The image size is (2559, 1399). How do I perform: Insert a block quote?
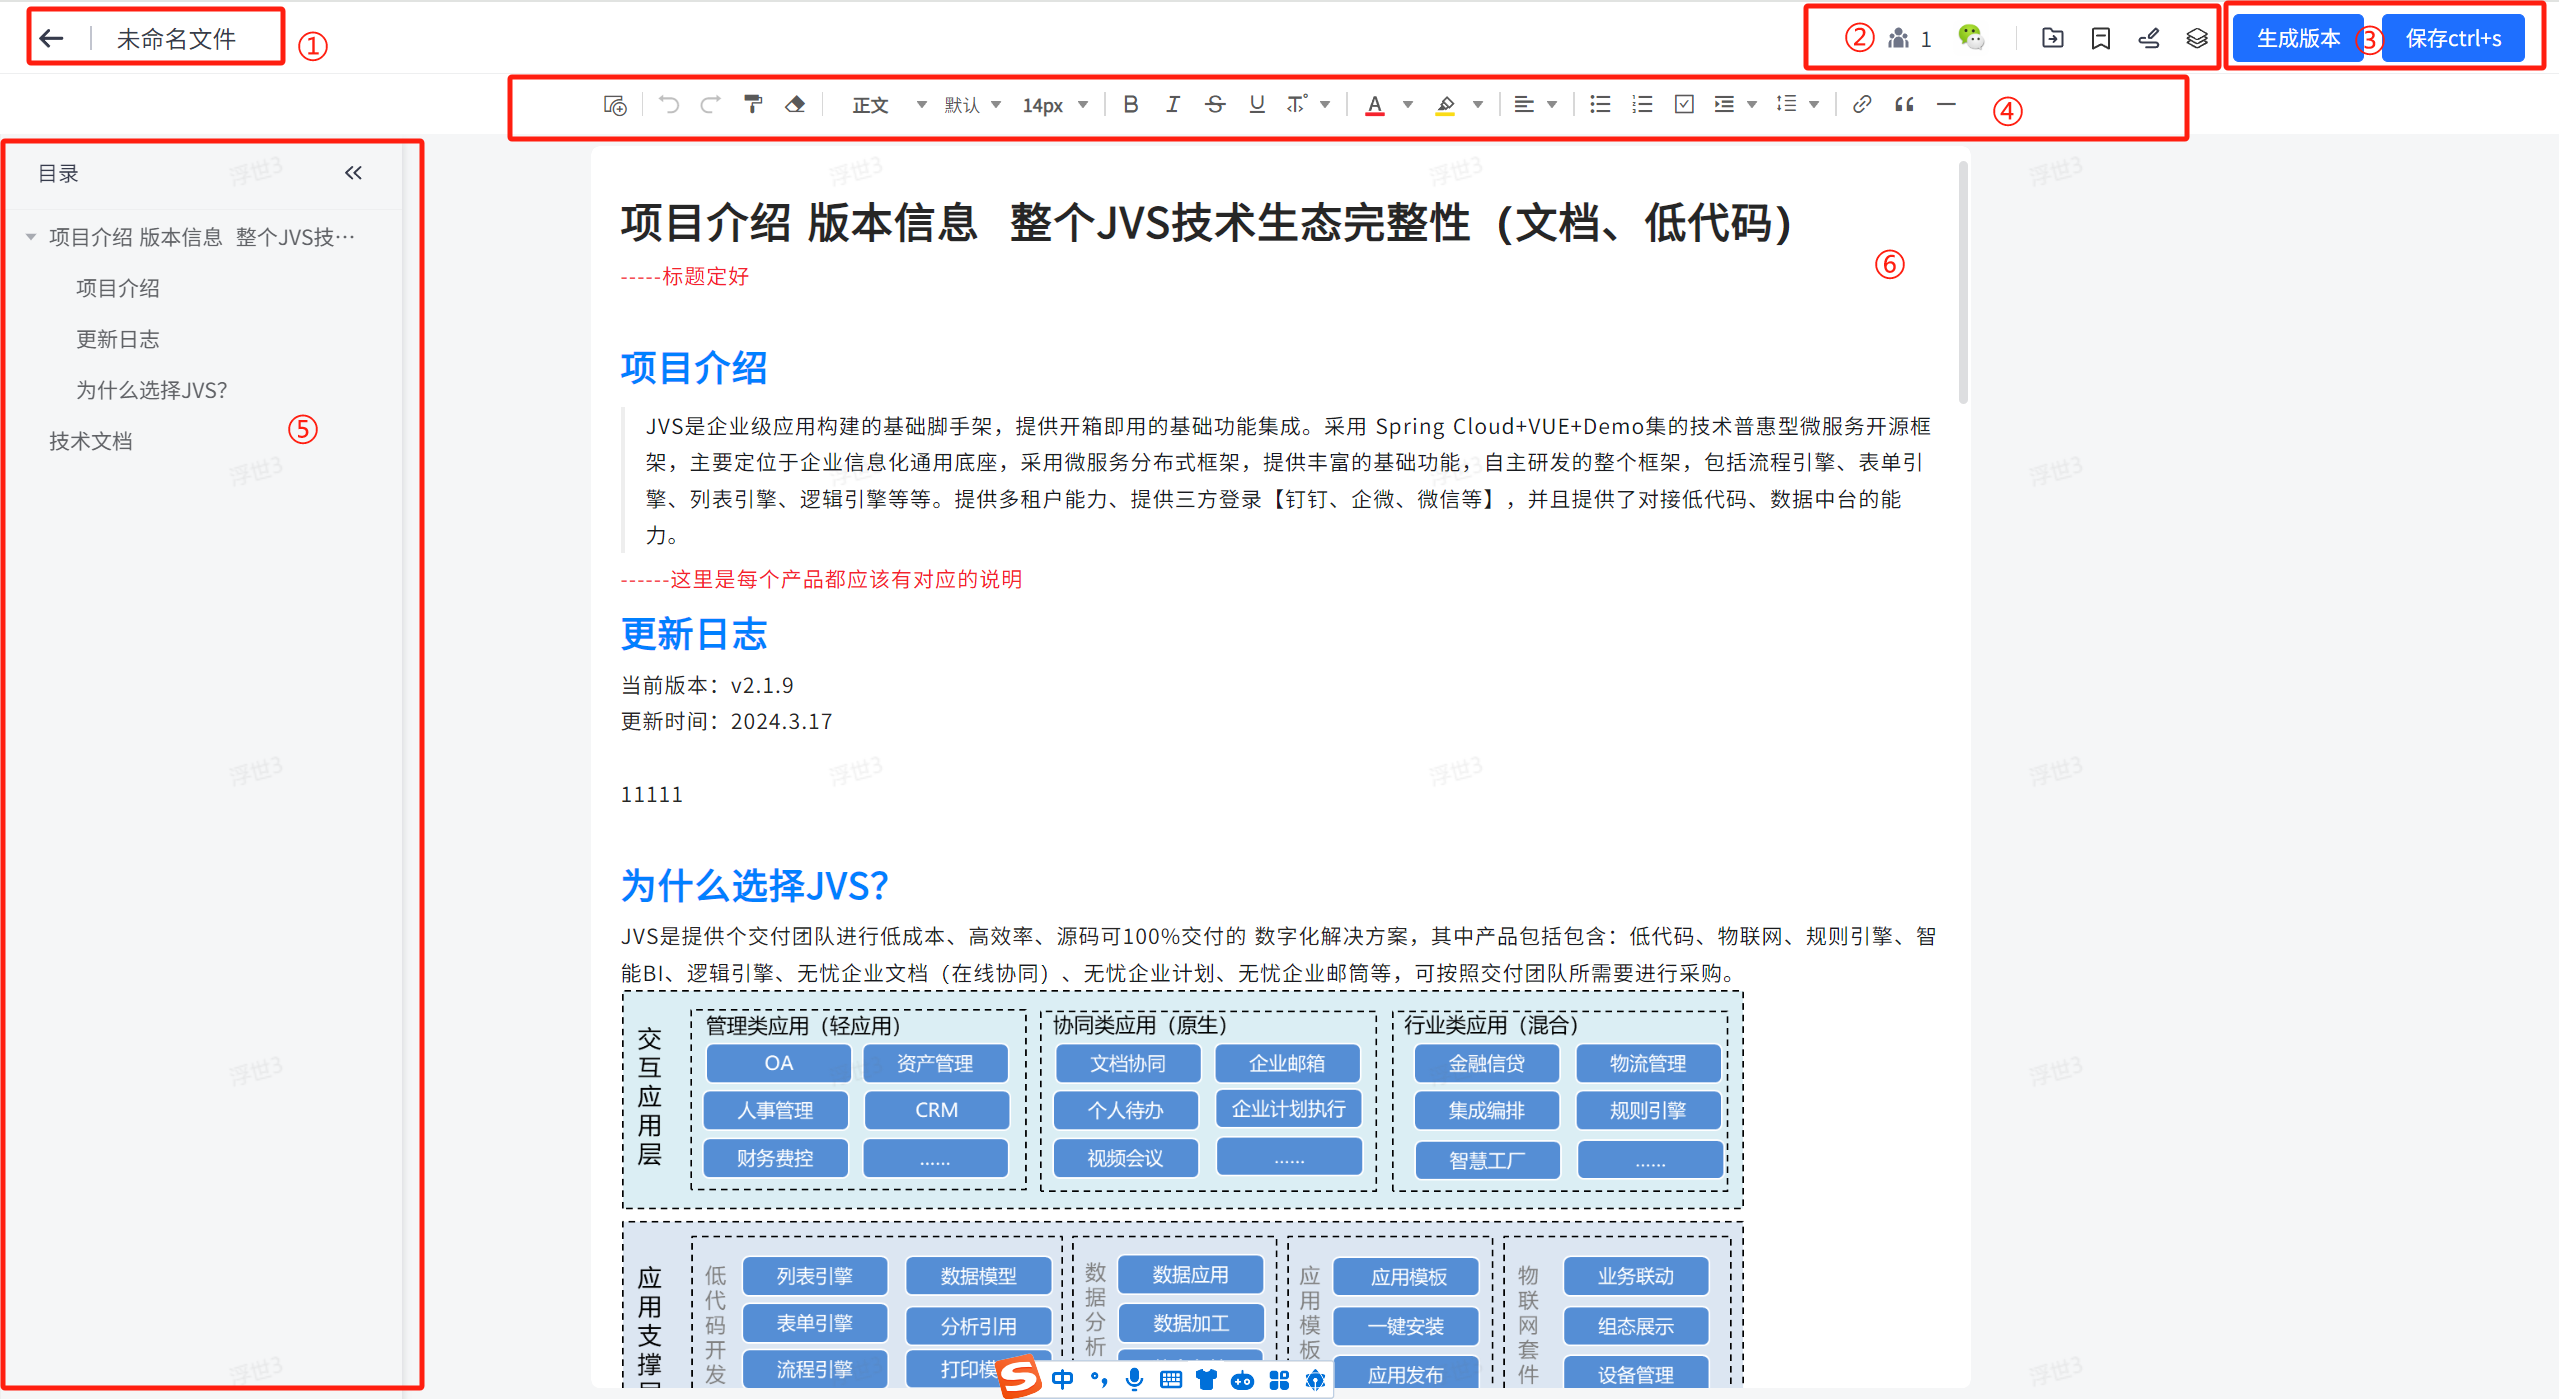point(1904,104)
